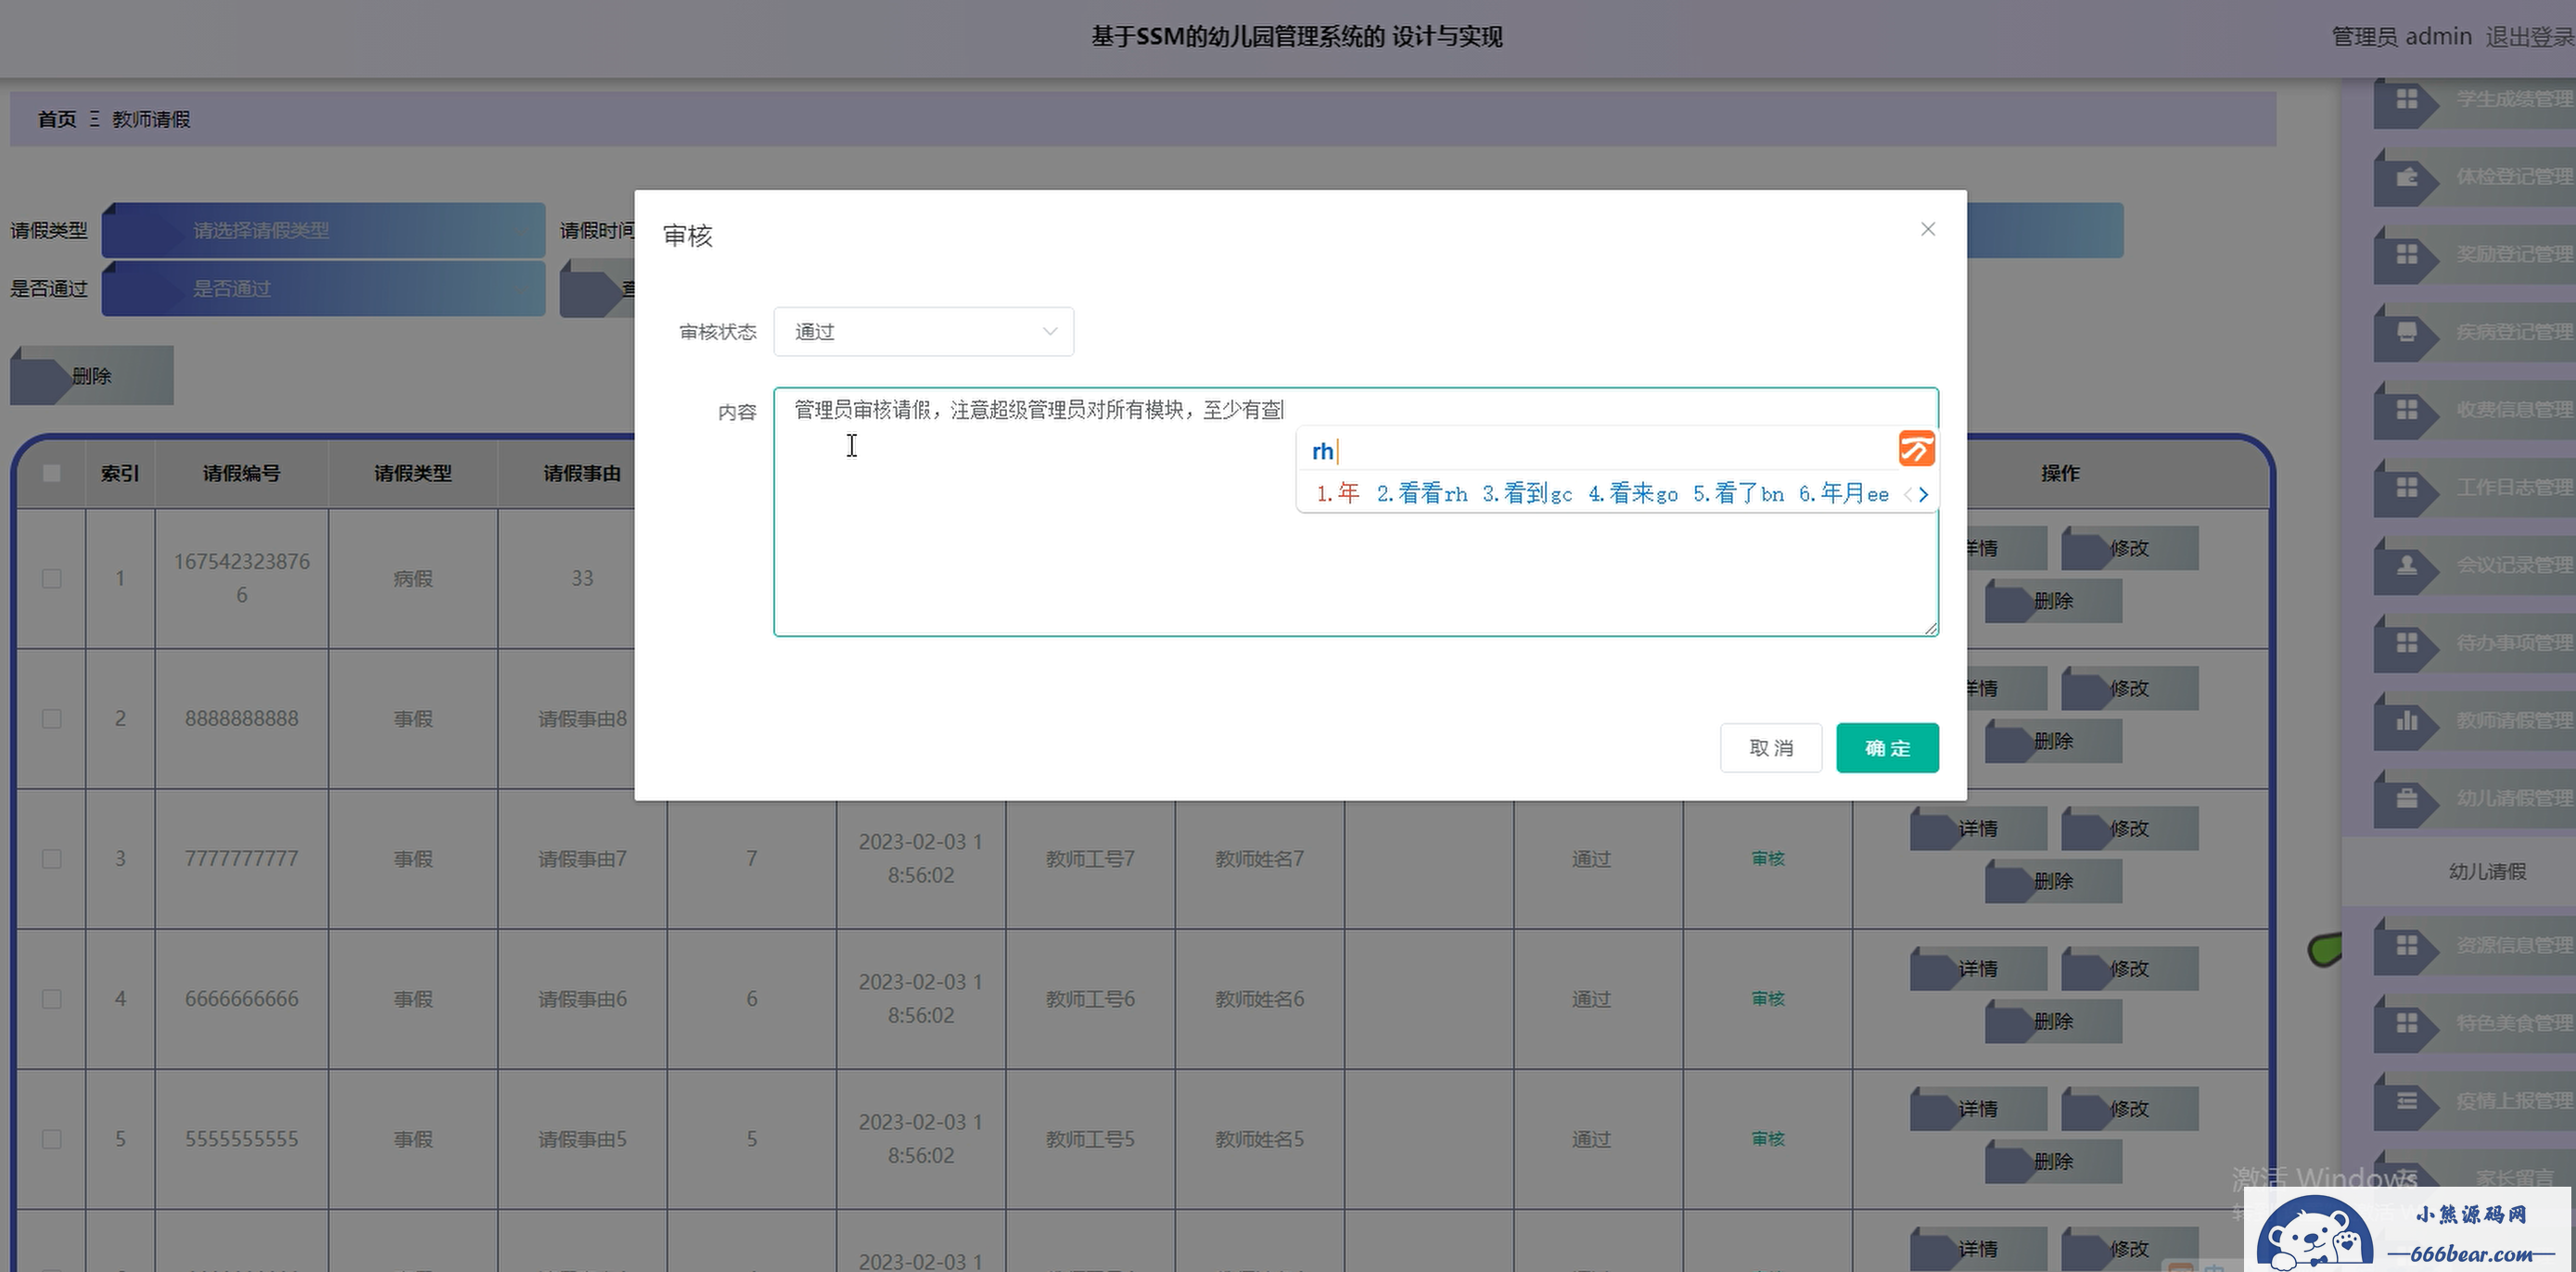Expand the 疫情上报管理 menu
2576x1272 pixels.
(x=2474, y=1100)
